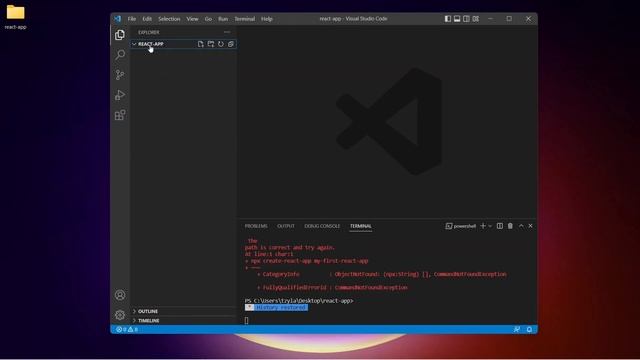This screenshot has height=360, width=640.
Task: Open the Run and Debug view
Action: 120,95
